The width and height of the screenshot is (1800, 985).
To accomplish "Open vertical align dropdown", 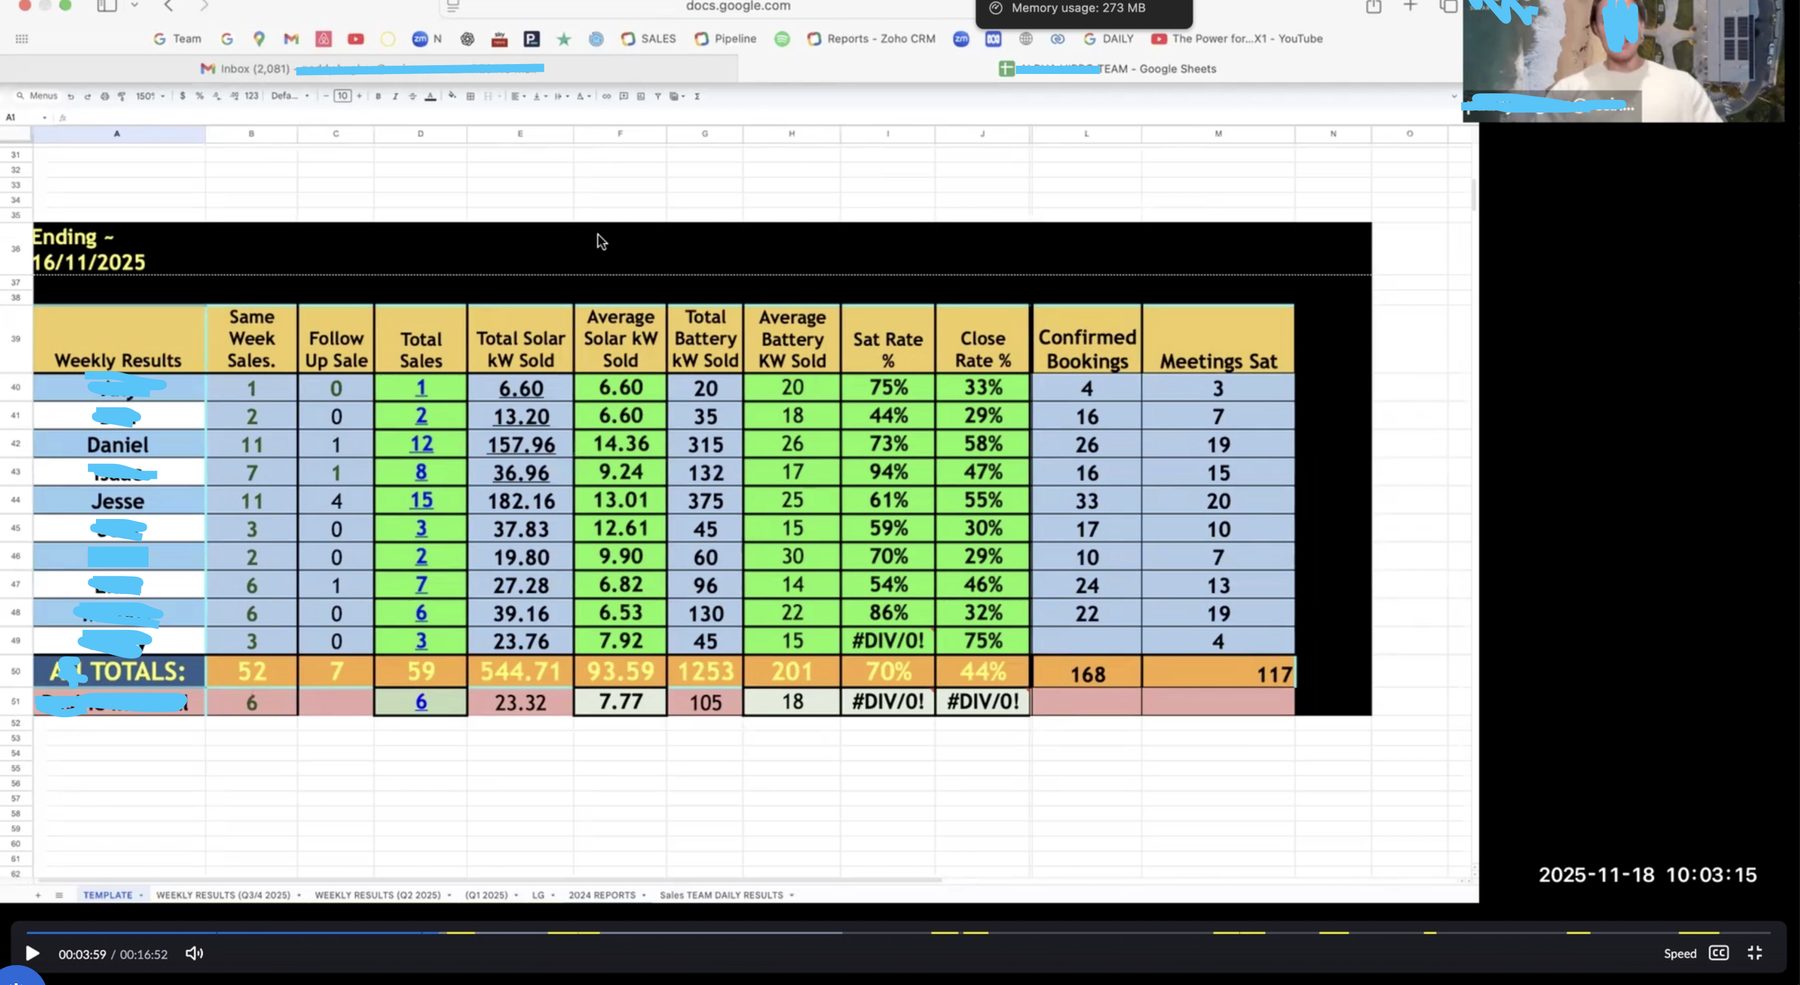I will tap(539, 96).
